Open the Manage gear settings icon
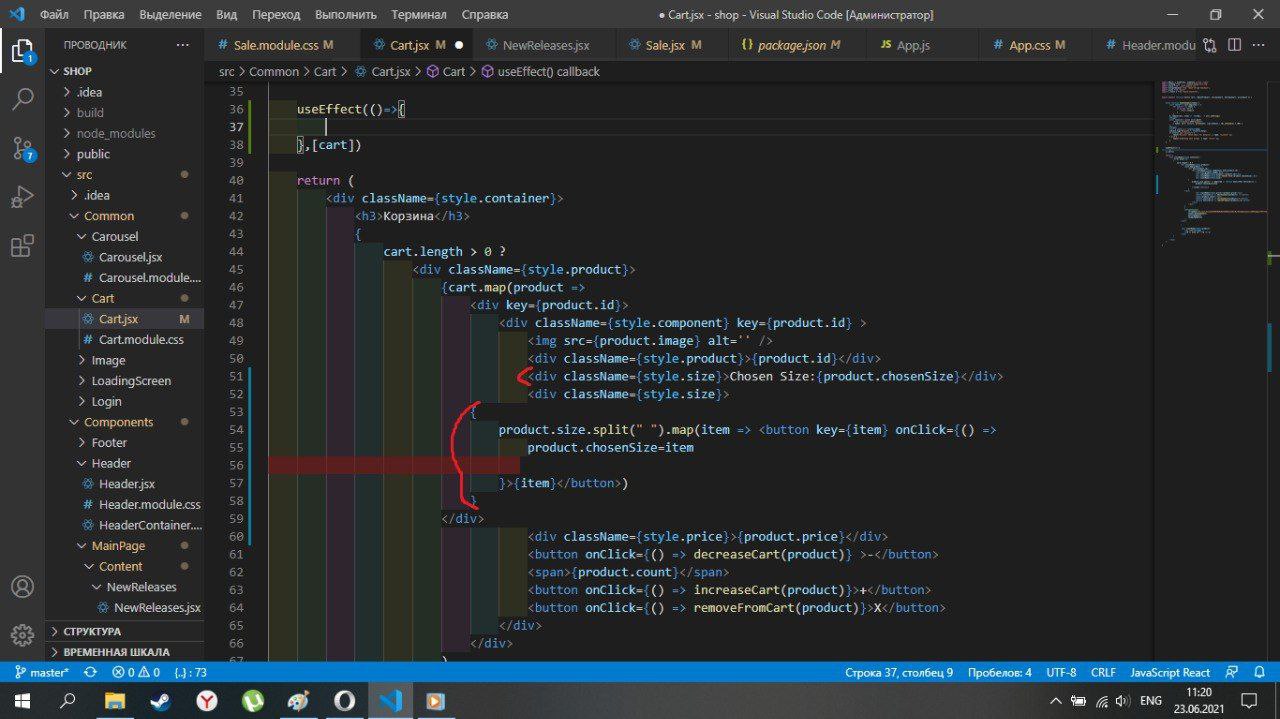1280x719 pixels. [22, 635]
